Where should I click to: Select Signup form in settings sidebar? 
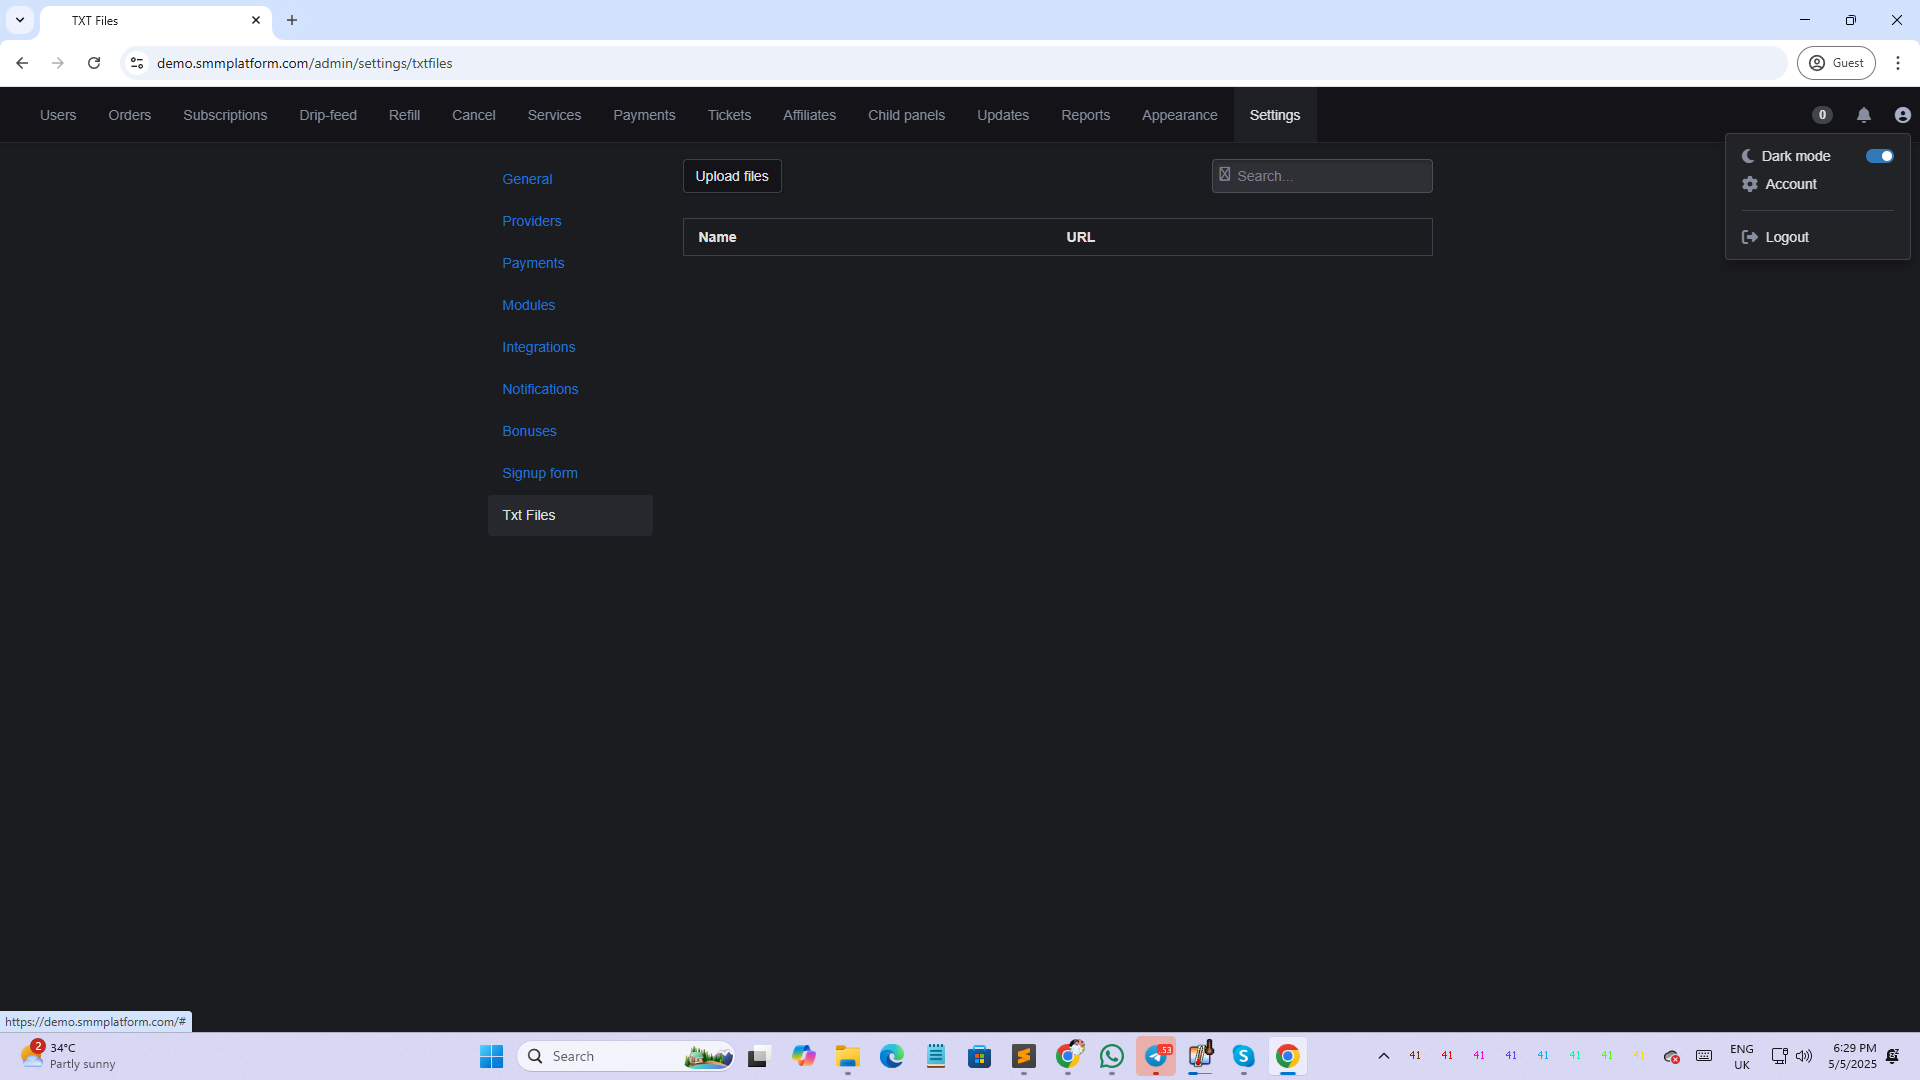click(539, 473)
